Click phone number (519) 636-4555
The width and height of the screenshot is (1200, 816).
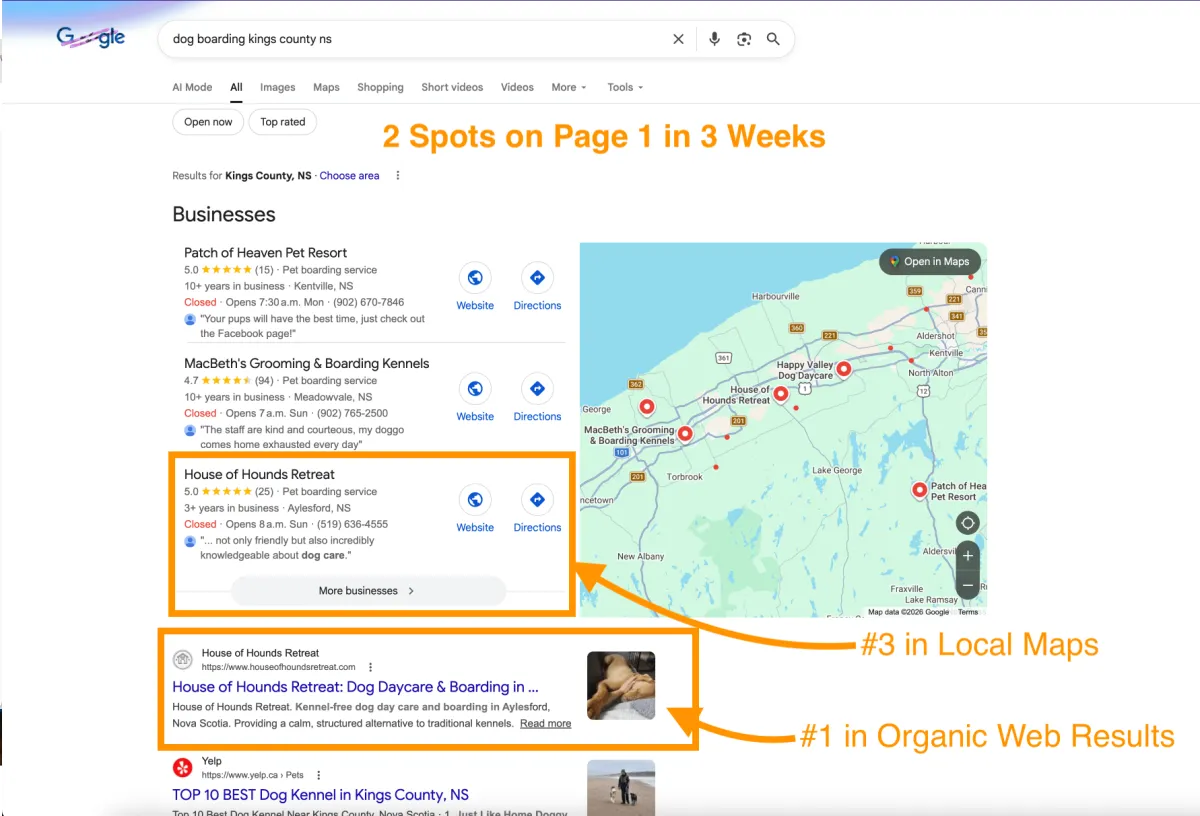[351, 524]
